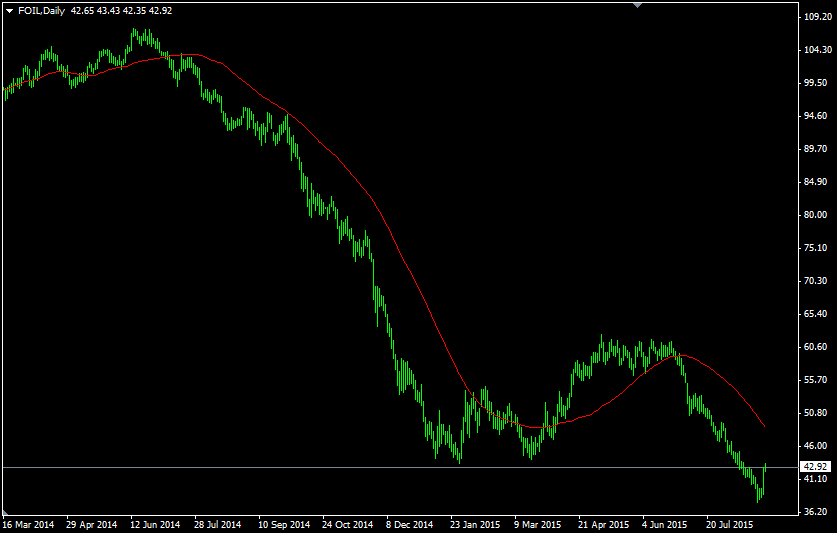Click the 23 Jan 2015 date label
The height and width of the screenshot is (533, 837).
(475, 524)
